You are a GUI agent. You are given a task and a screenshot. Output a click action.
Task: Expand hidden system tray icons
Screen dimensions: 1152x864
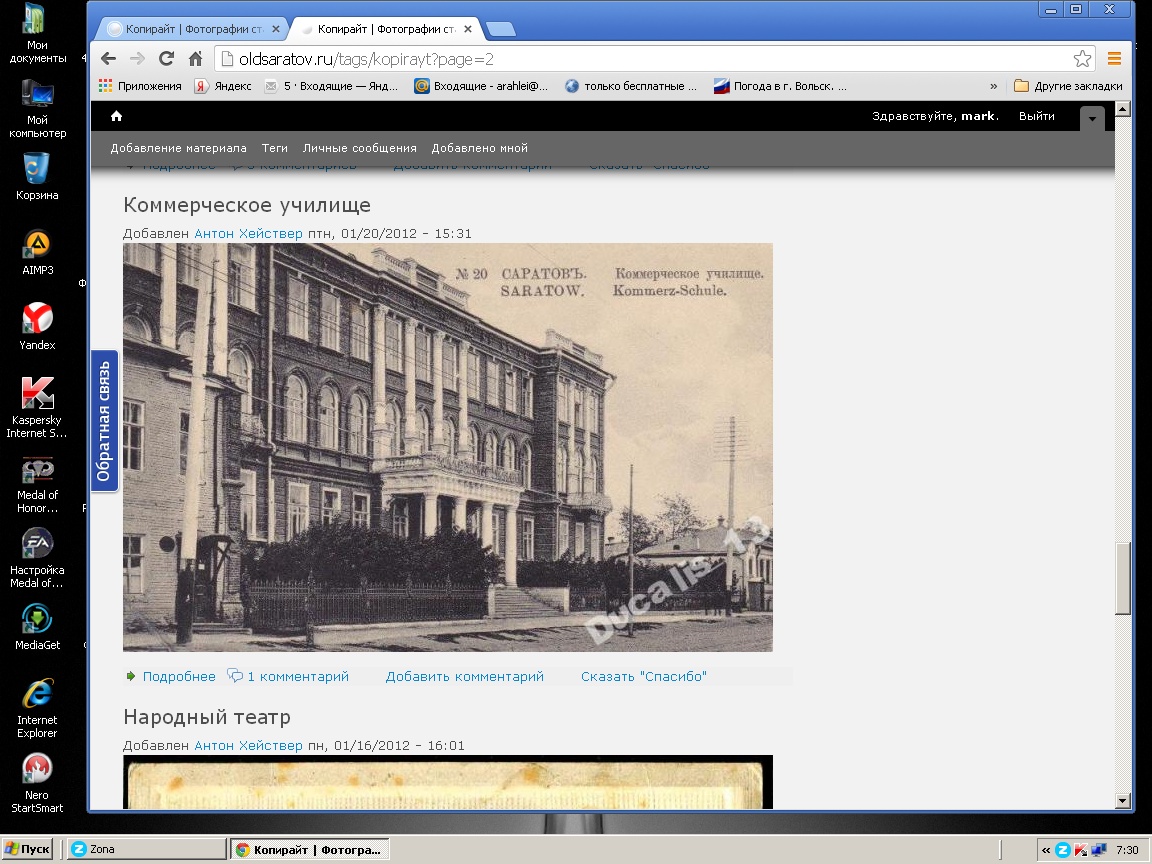point(1046,850)
